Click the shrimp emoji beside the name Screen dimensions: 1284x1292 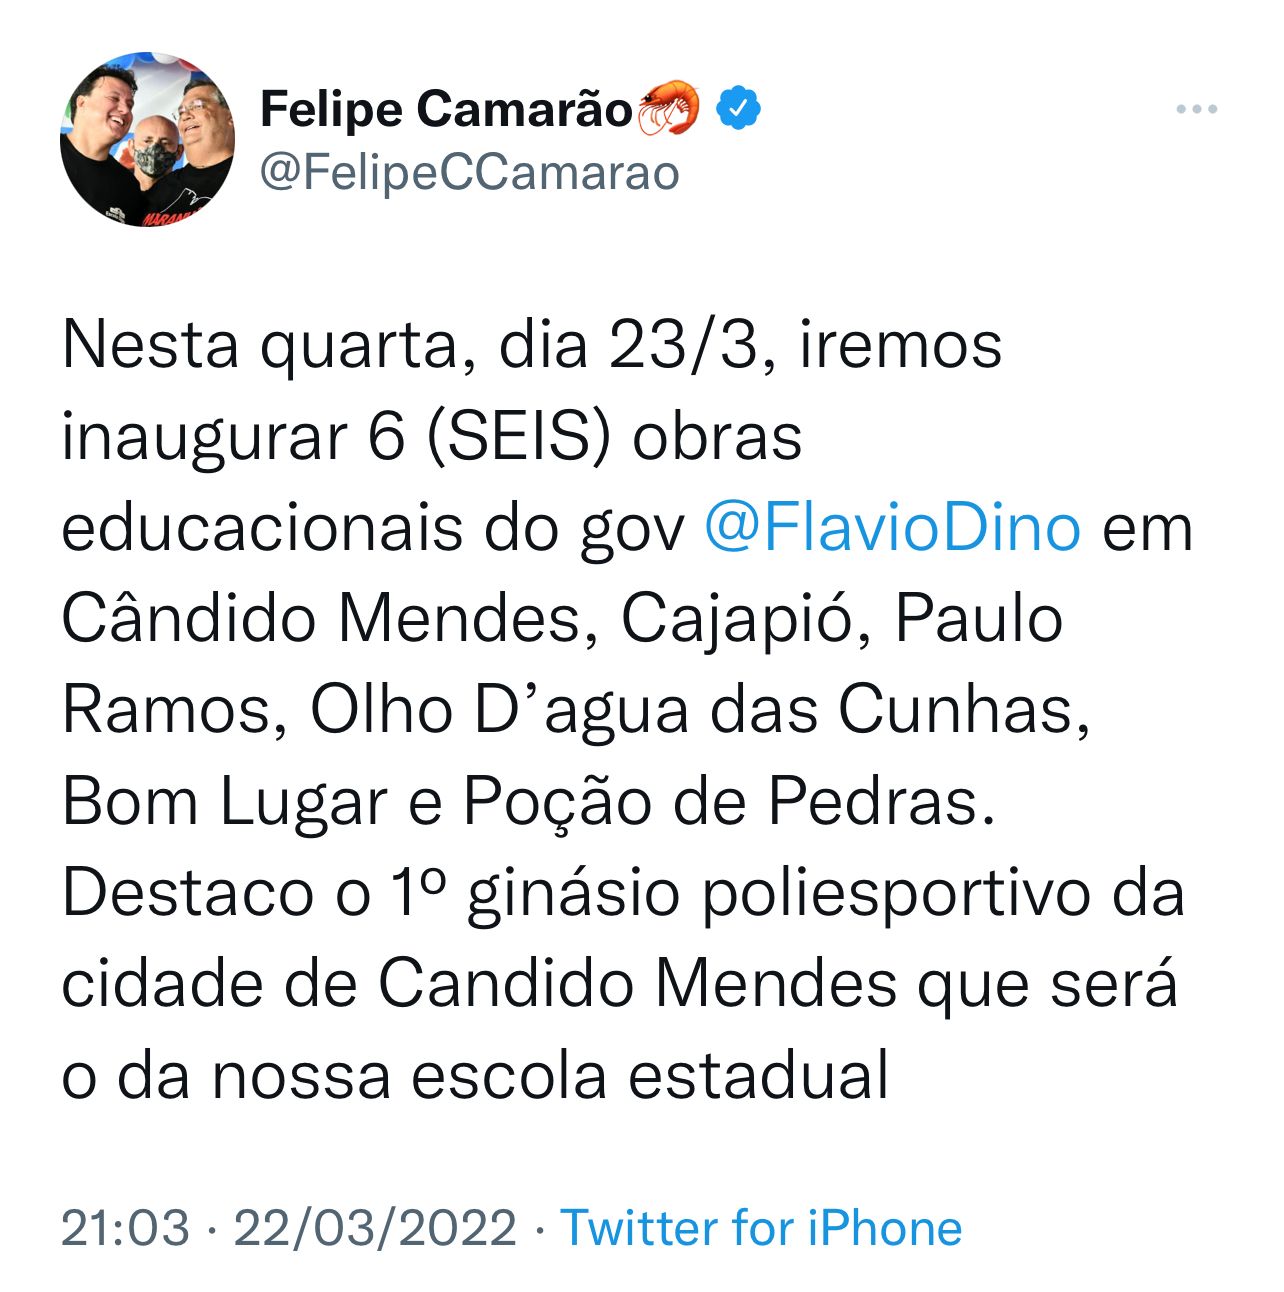[668, 108]
